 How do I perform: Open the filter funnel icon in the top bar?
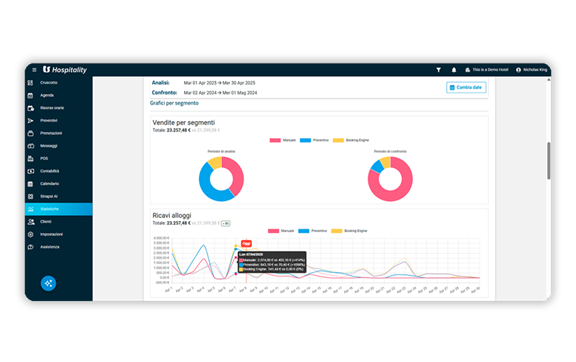pyautogui.click(x=438, y=70)
